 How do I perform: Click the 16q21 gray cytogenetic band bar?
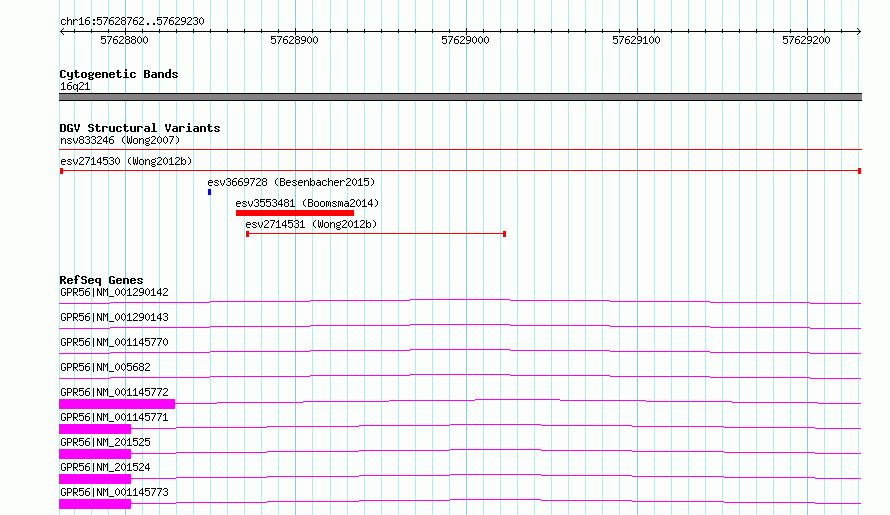(x=460, y=97)
